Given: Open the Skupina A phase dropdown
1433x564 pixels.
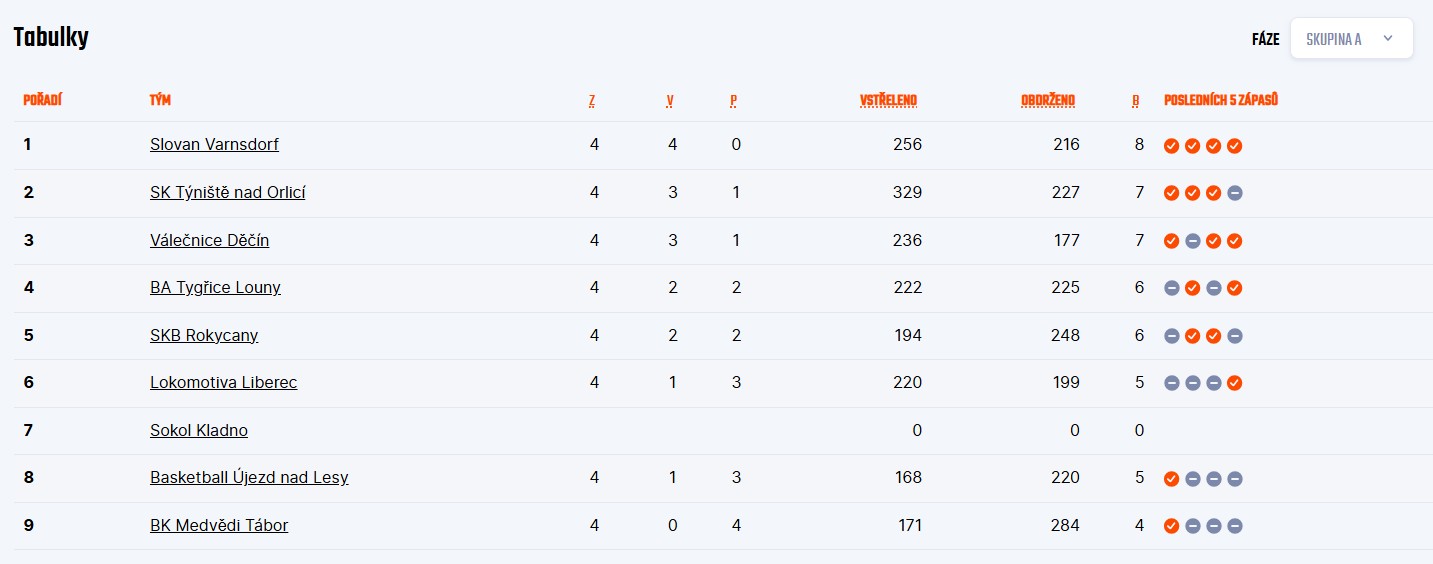Looking at the screenshot, I should (x=1350, y=39).
